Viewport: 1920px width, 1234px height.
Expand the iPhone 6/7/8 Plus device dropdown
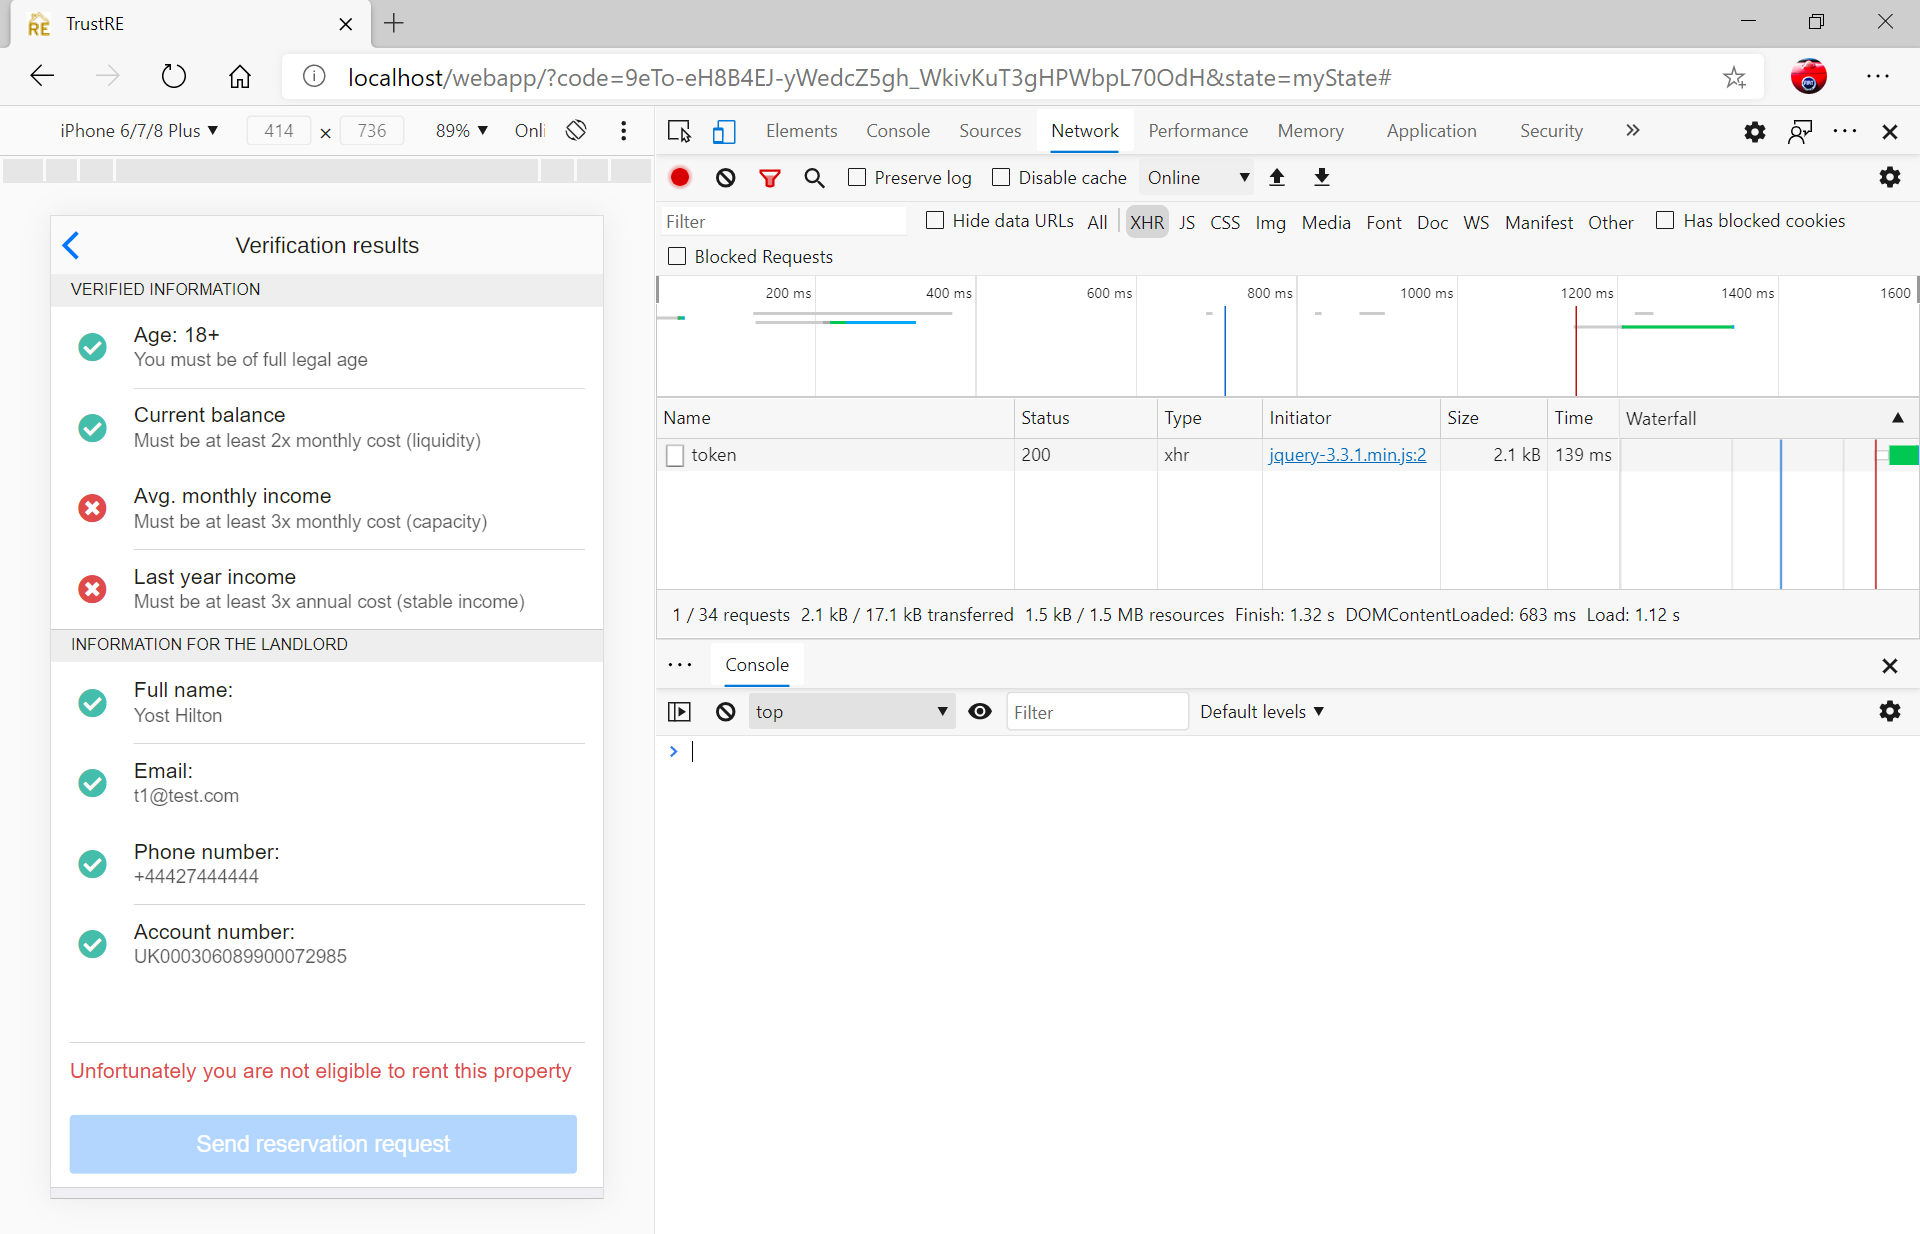click(x=139, y=130)
